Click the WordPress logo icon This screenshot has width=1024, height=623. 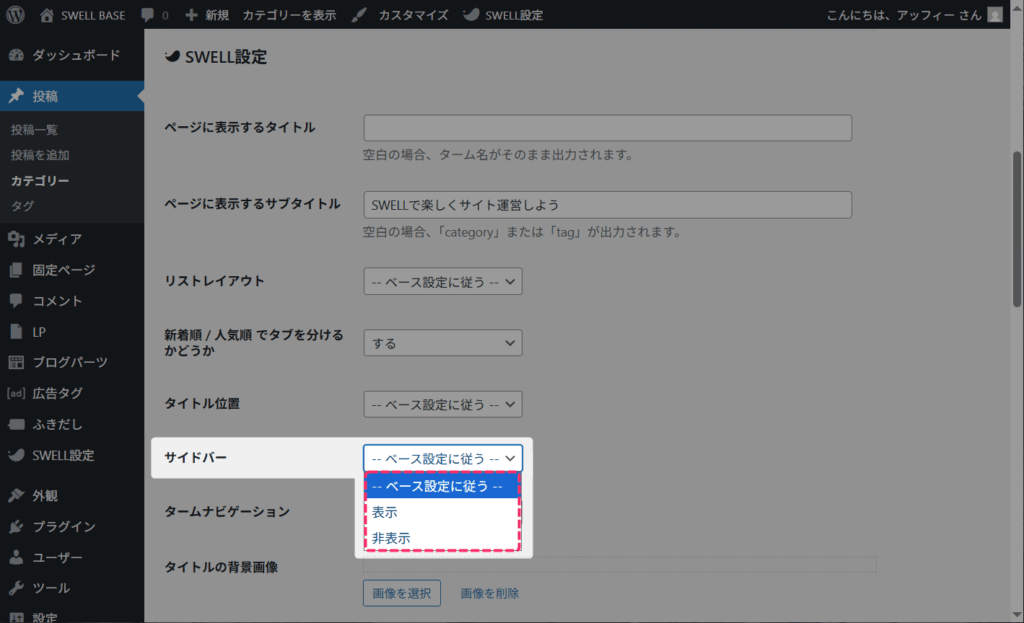tap(15, 14)
